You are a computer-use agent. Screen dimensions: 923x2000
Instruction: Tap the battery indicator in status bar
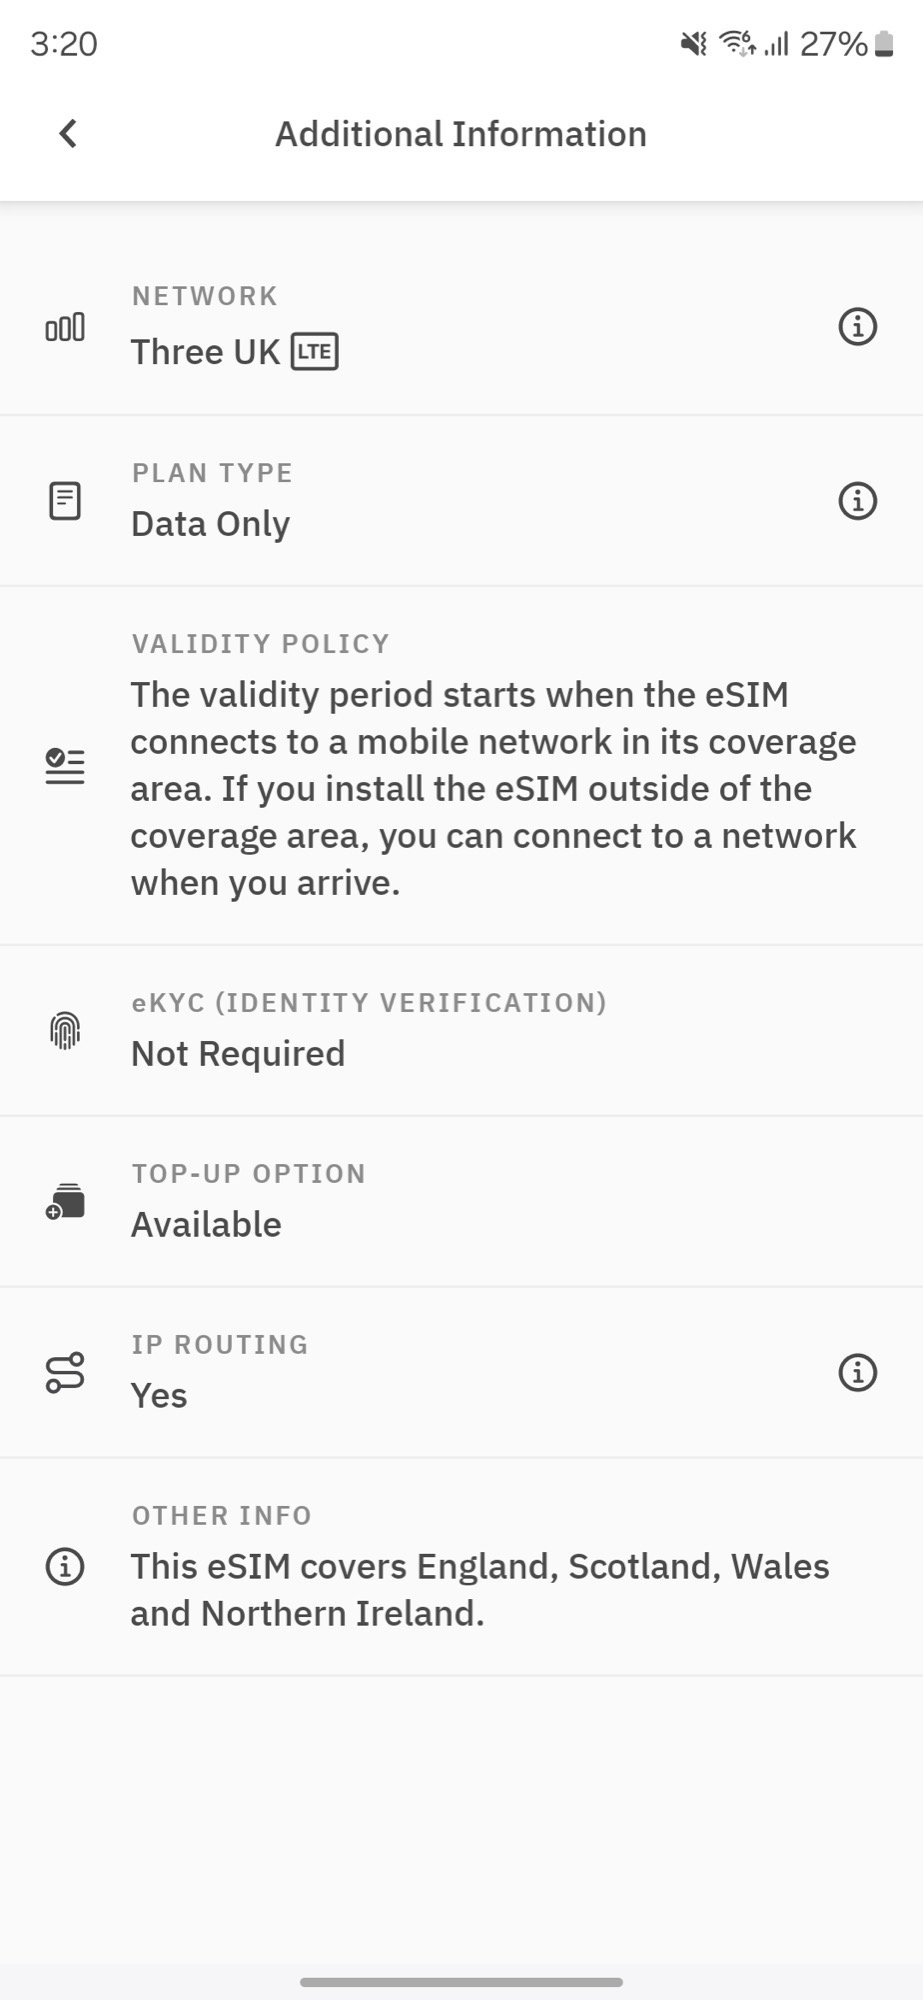click(884, 44)
